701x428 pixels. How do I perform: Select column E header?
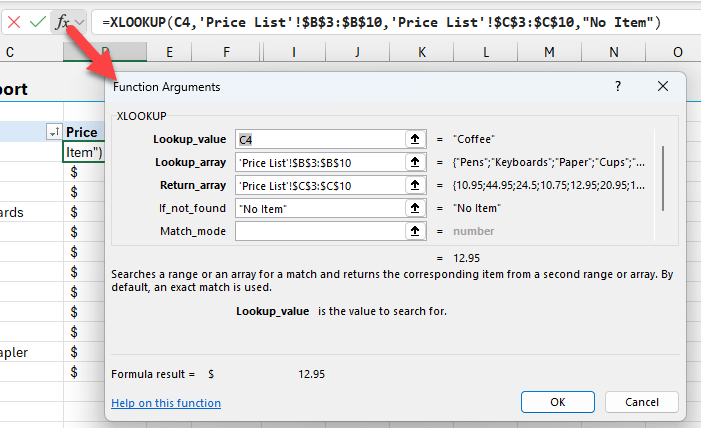click(169, 52)
